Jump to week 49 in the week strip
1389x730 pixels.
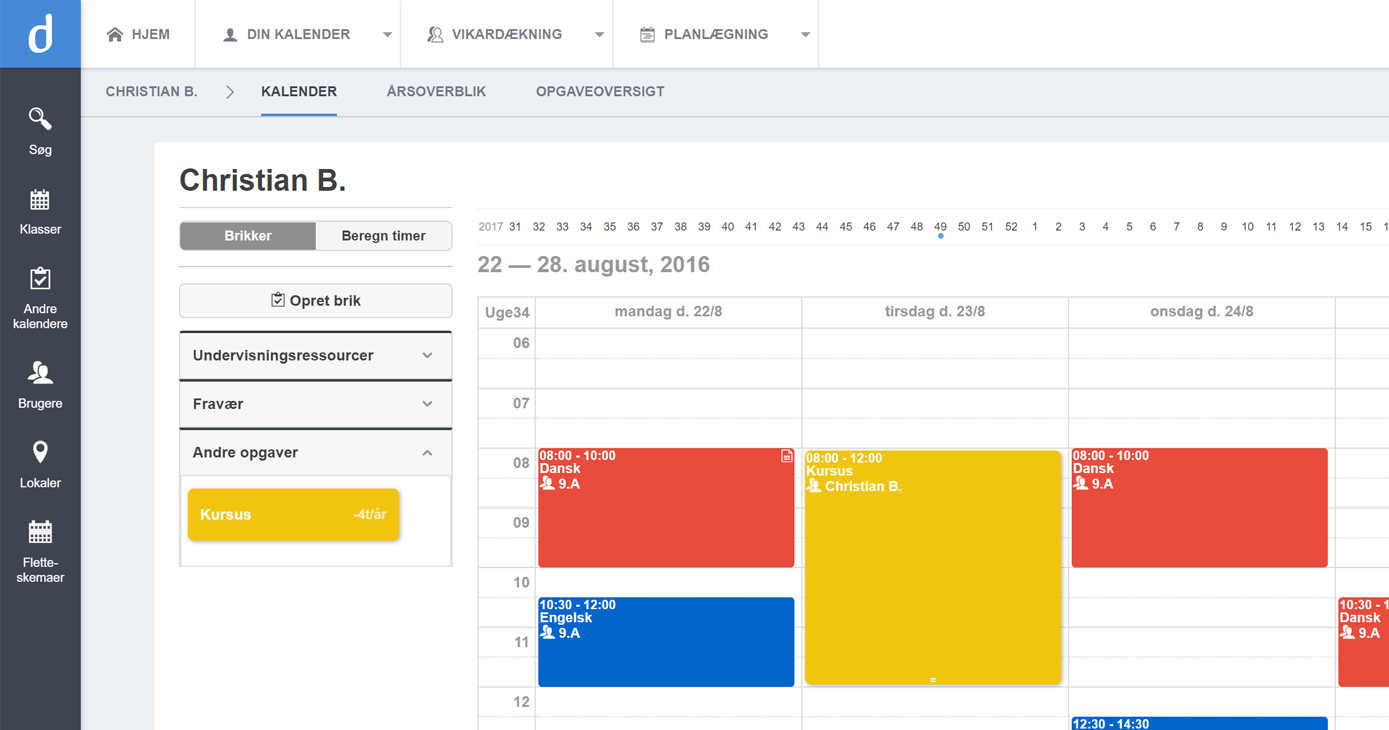click(x=940, y=227)
